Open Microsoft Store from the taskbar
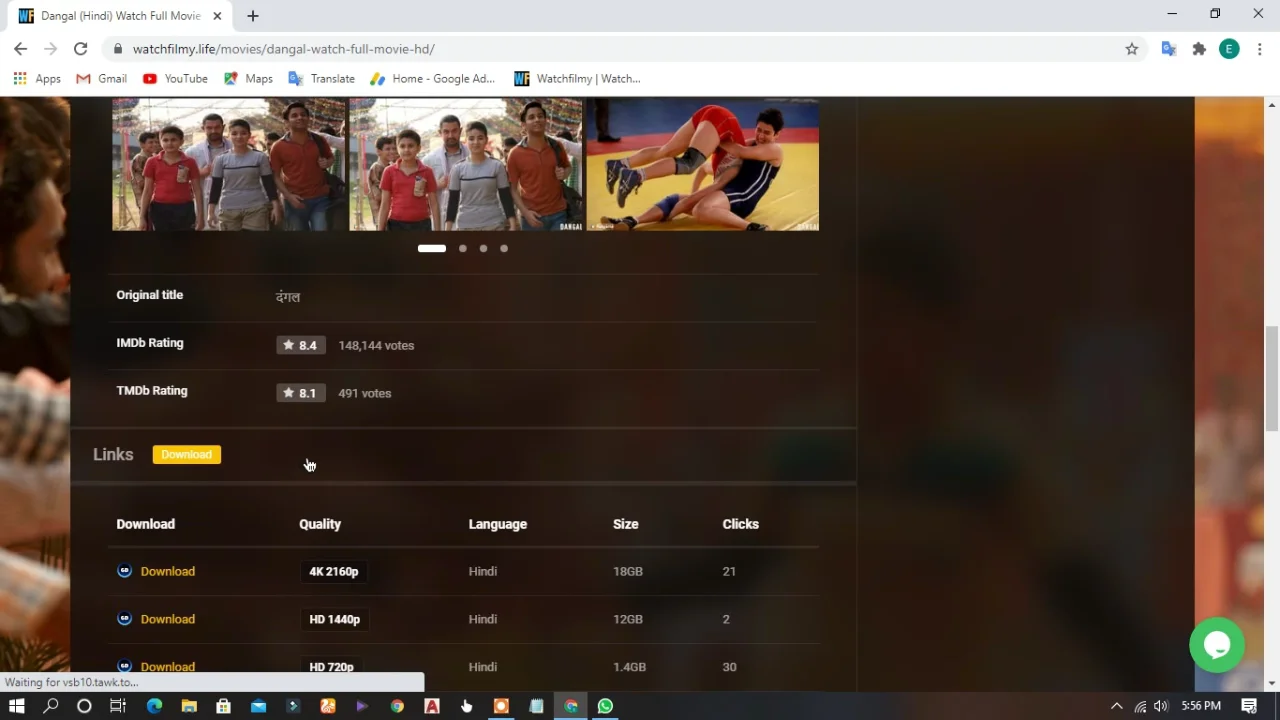The width and height of the screenshot is (1280, 720). pyautogui.click(x=223, y=706)
